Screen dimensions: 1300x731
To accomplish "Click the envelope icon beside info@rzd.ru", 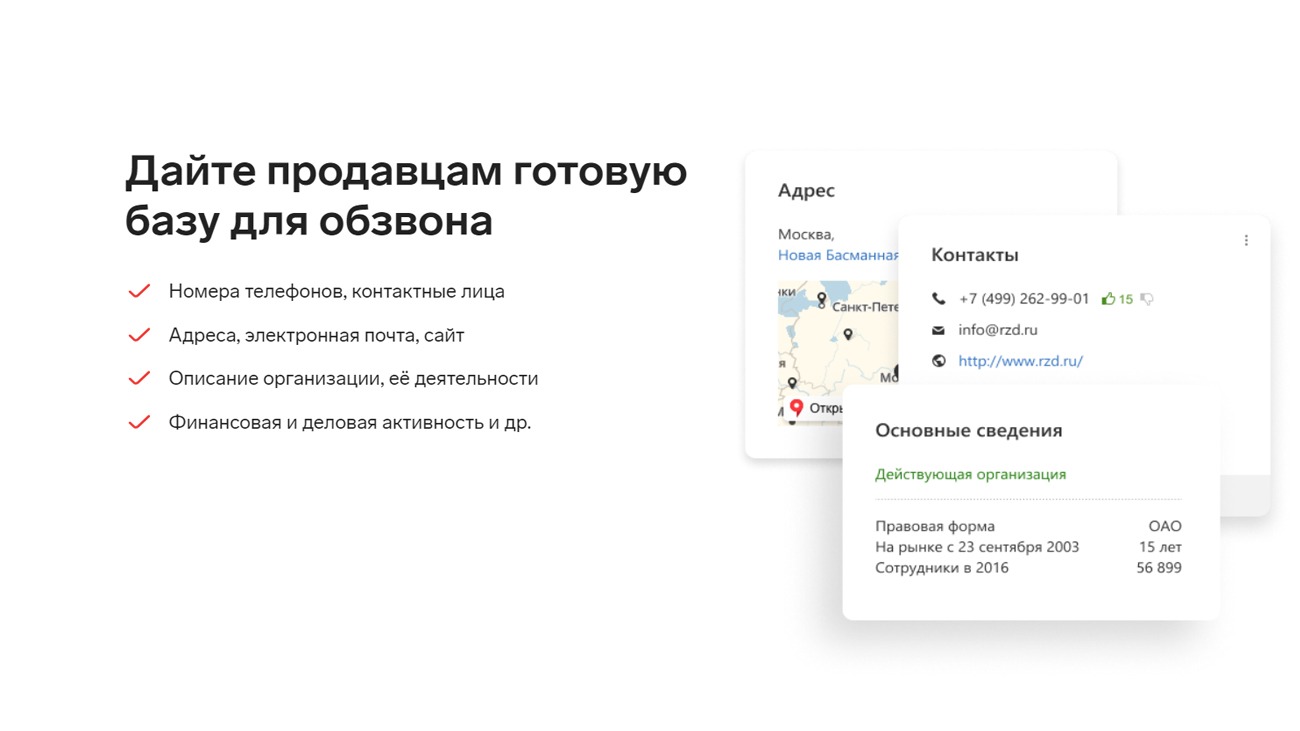I will (938, 330).
